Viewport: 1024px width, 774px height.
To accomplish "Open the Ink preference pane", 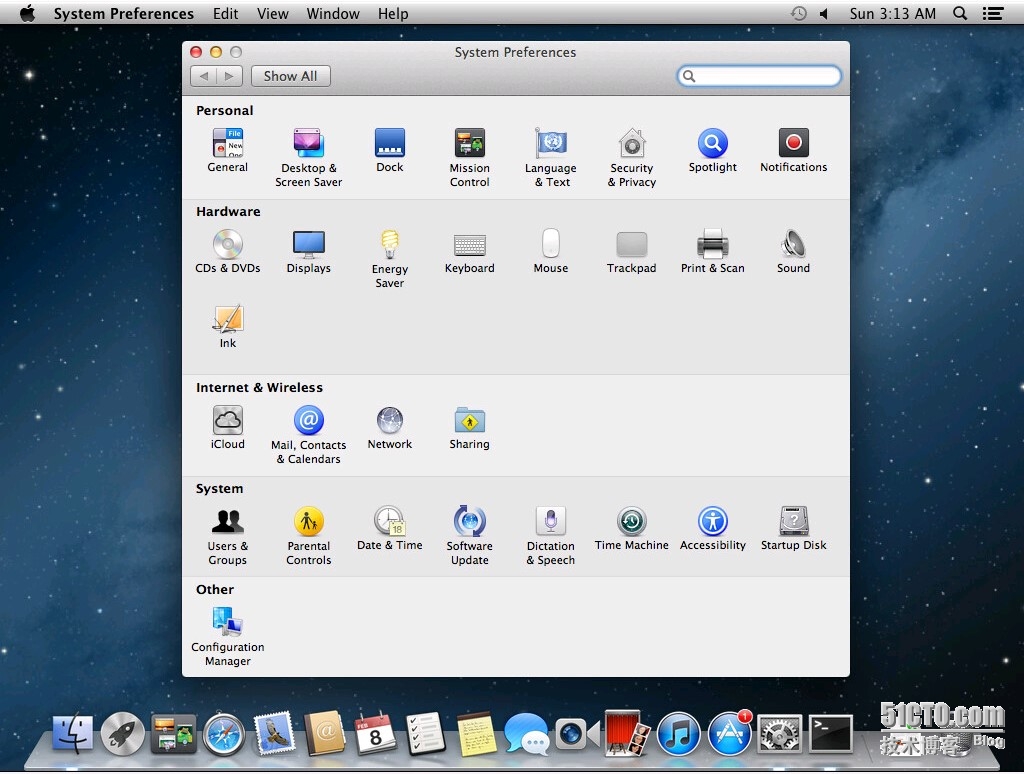I will pos(227,327).
